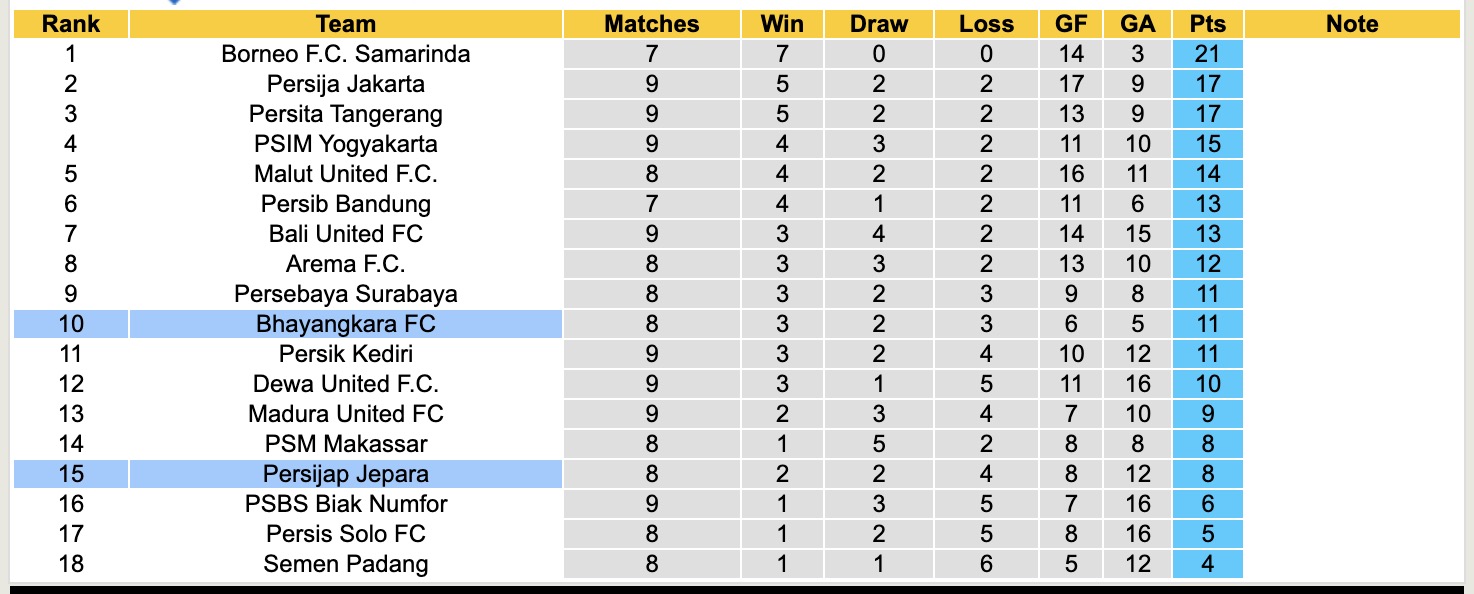
Task: Click the Matches column header
Action: [x=652, y=24]
